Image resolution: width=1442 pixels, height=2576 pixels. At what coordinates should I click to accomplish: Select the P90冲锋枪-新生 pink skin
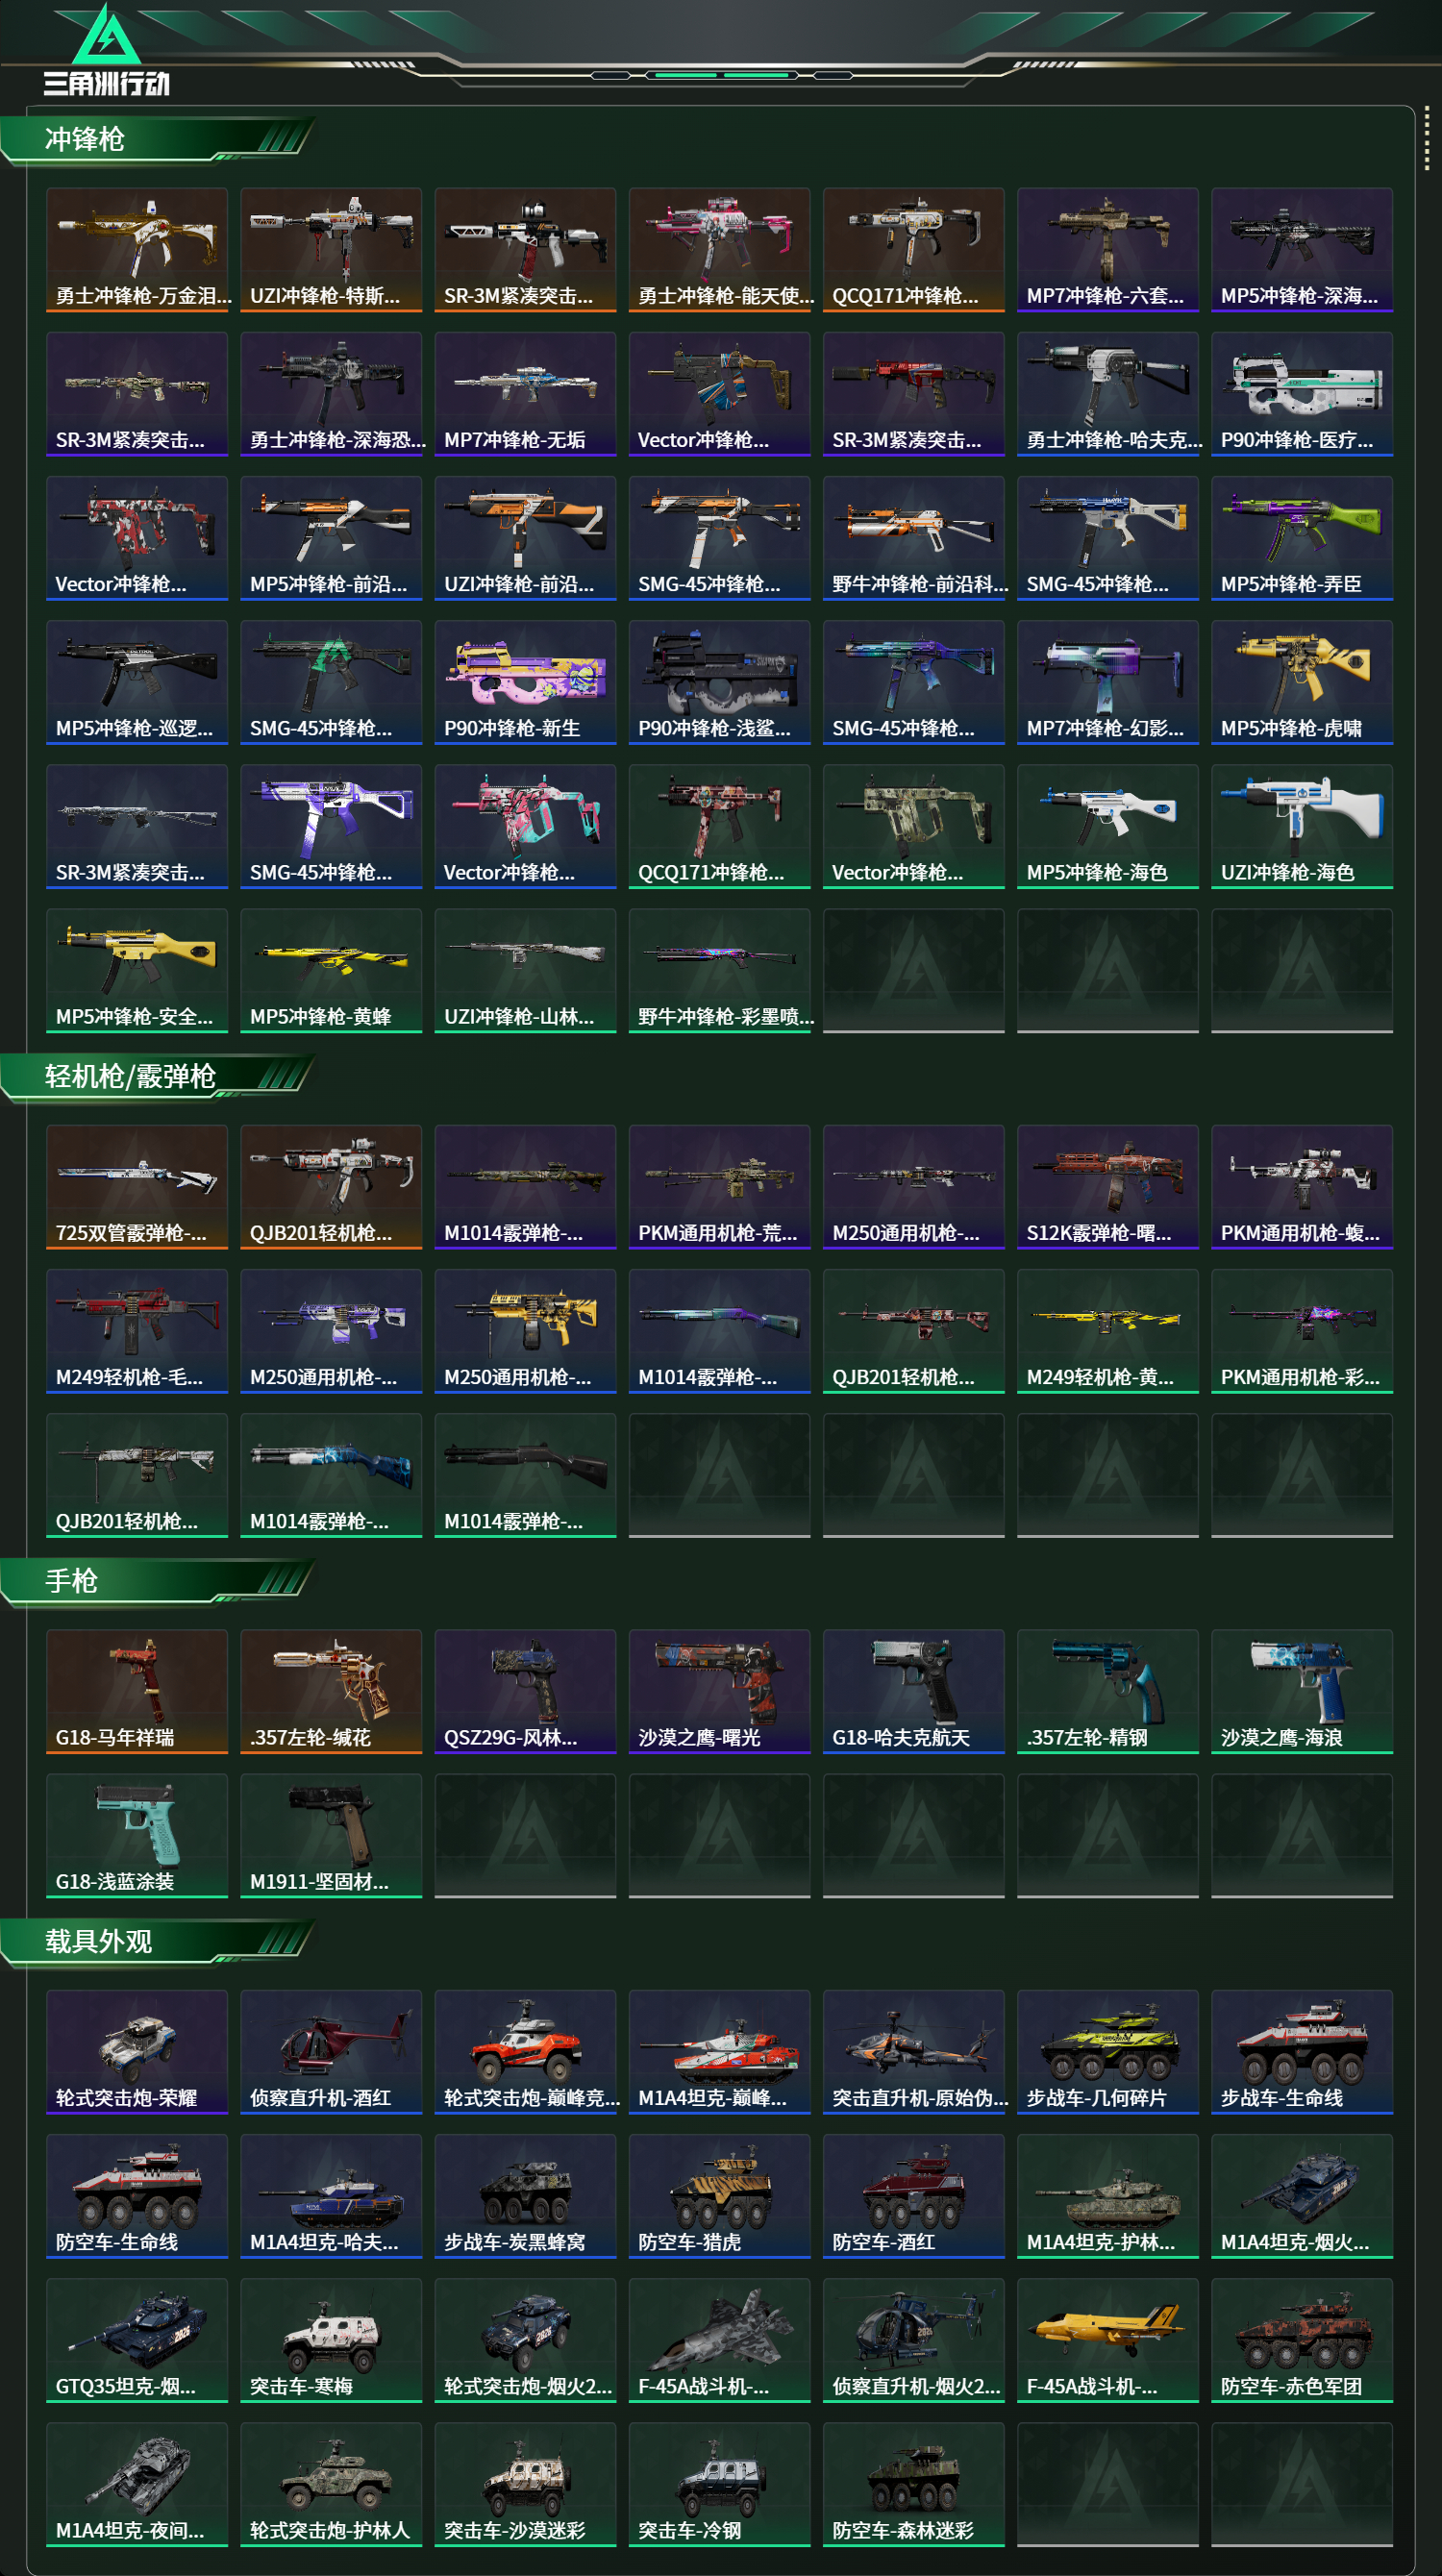(x=525, y=682)
